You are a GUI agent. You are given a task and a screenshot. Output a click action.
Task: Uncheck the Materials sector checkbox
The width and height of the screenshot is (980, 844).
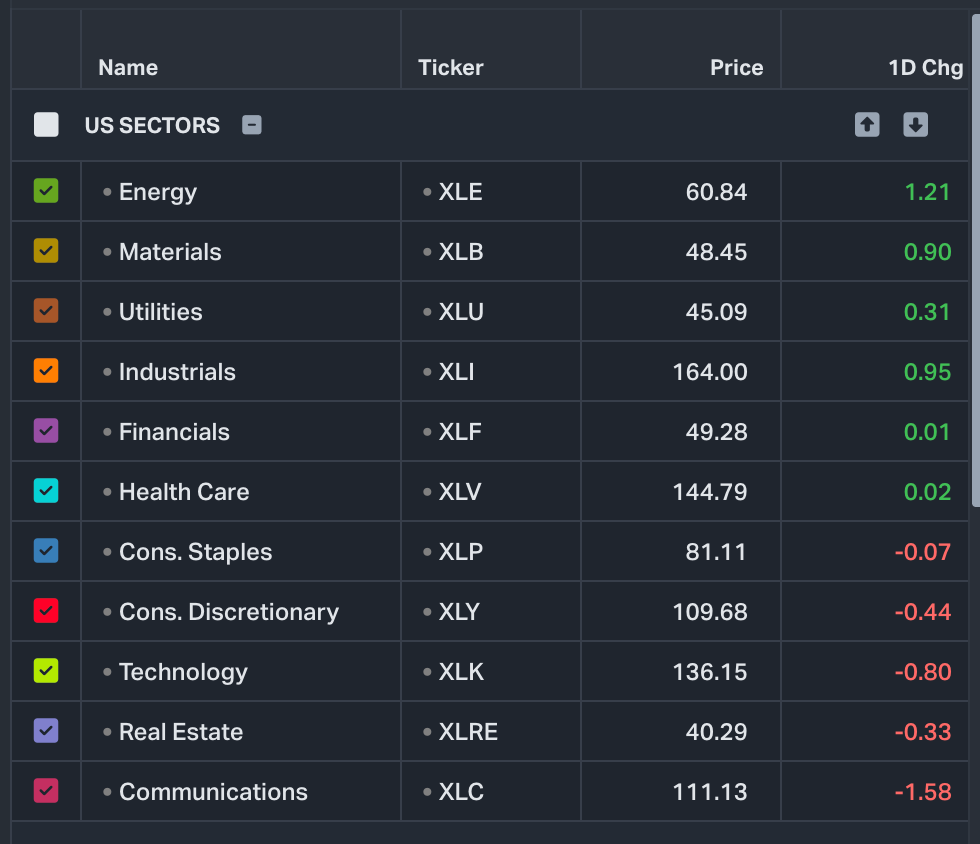click(x=46, y=251)
